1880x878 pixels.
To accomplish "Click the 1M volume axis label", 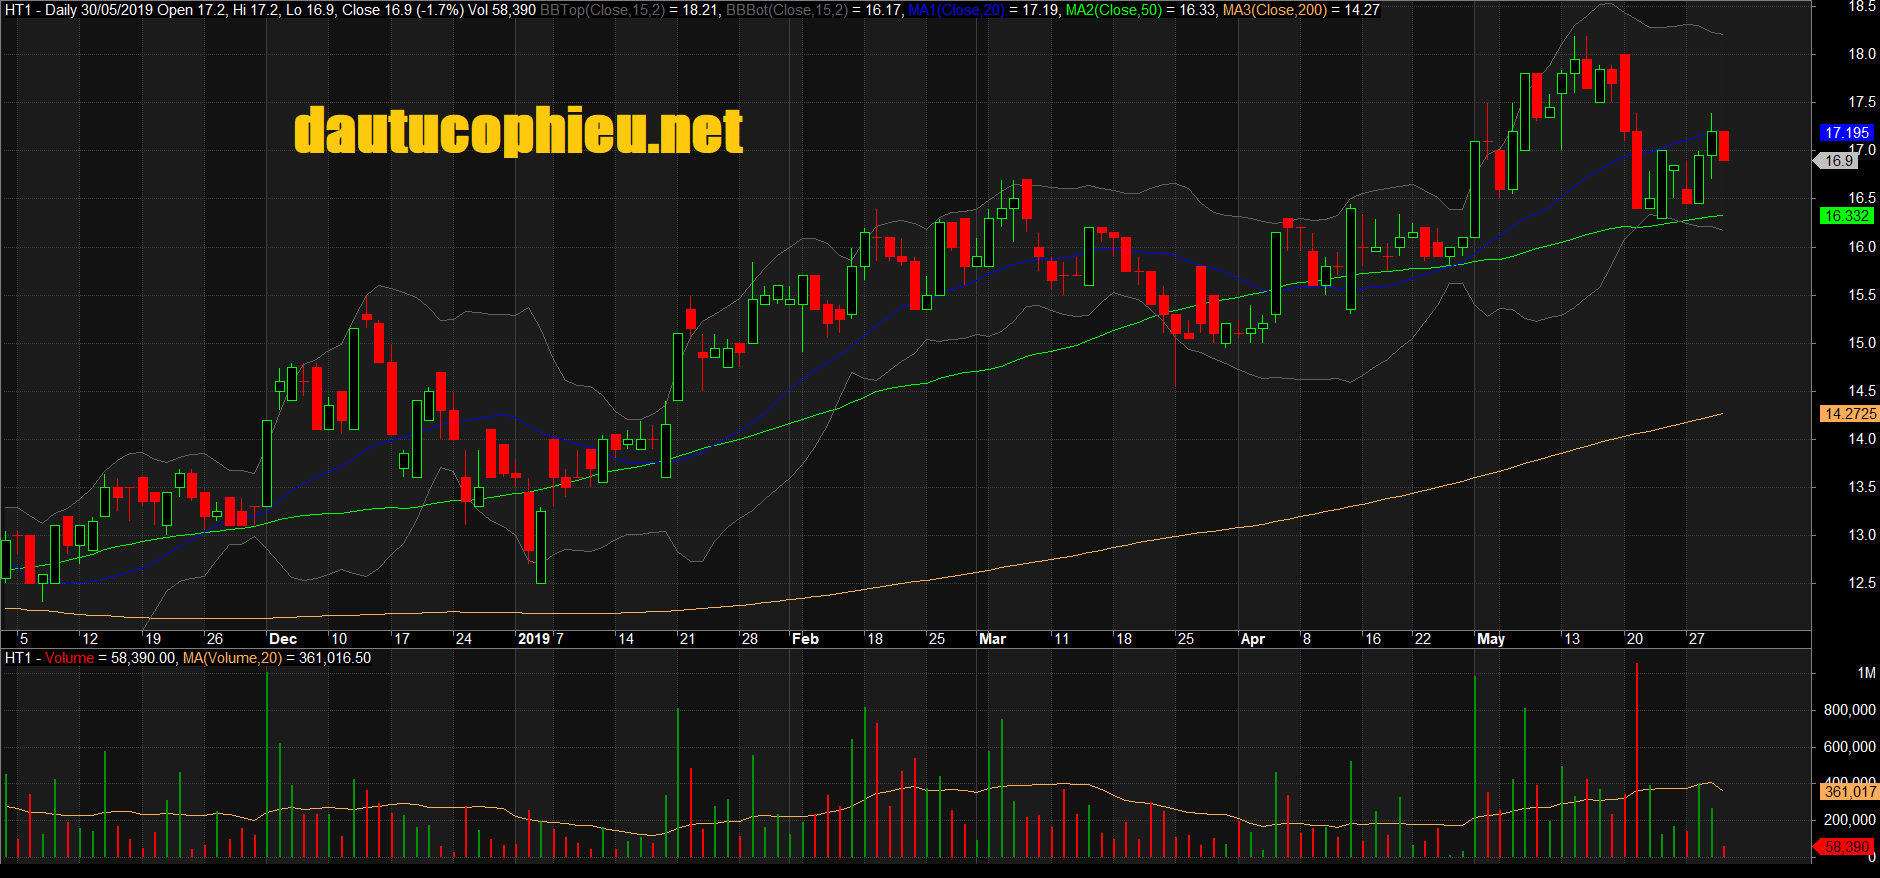I will (1866, 673).
